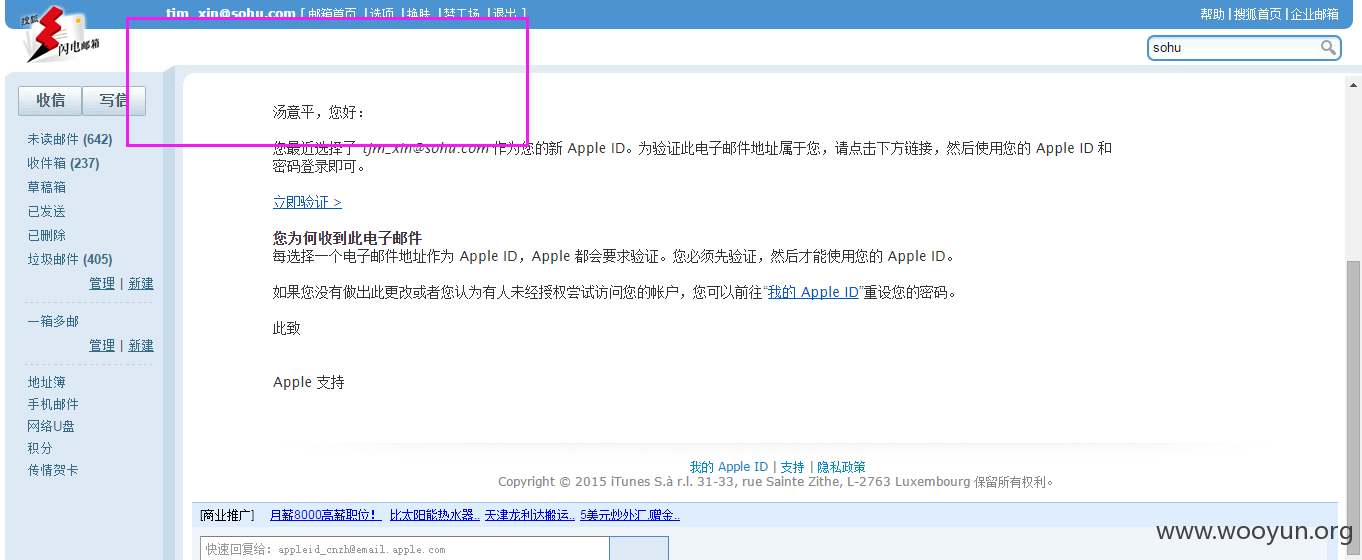Click the 收信 button
Screen dimensions: 1362x560
(x=50, y=100)
